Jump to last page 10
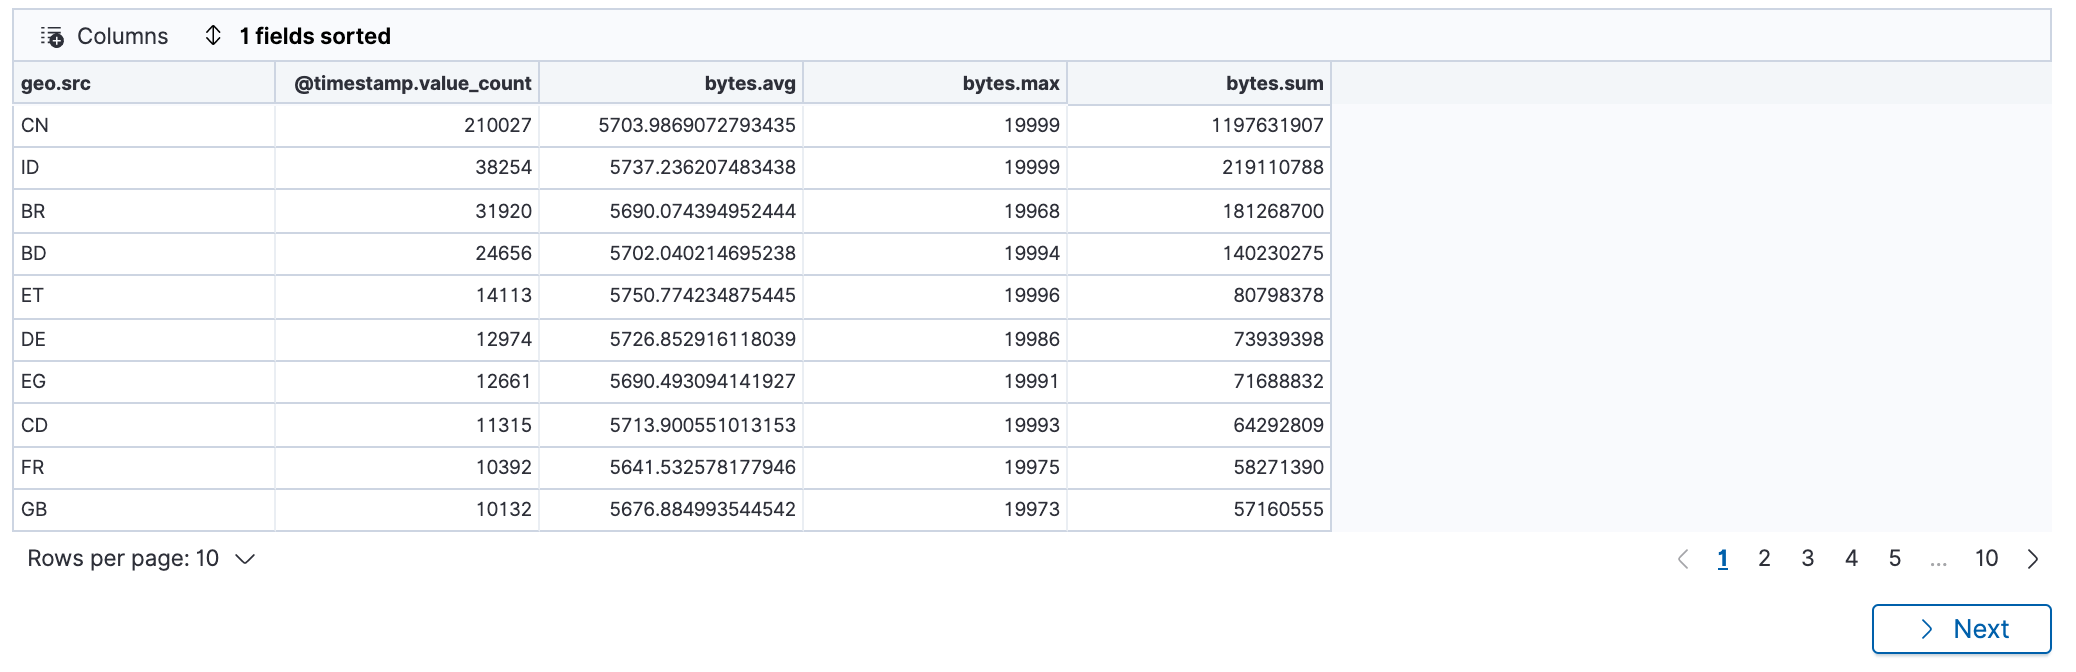The width and height of the screenshot is (2076, 672). coord(1986,559)
